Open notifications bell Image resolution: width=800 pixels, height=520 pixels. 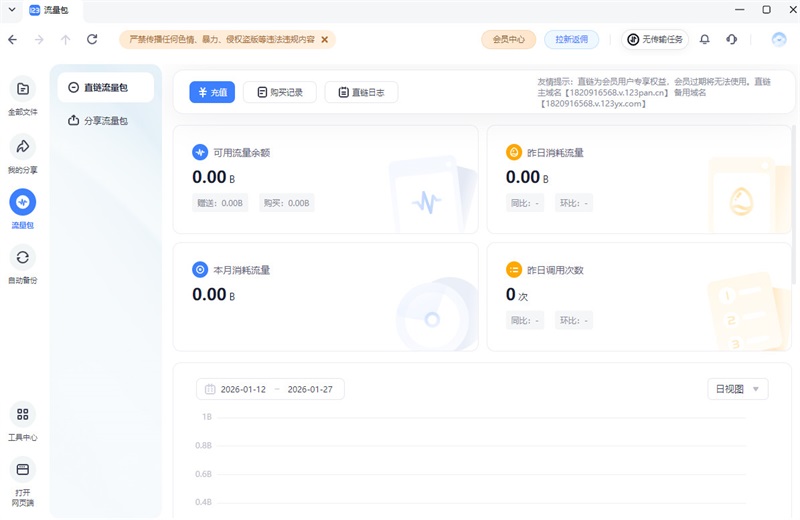point(705,39)
